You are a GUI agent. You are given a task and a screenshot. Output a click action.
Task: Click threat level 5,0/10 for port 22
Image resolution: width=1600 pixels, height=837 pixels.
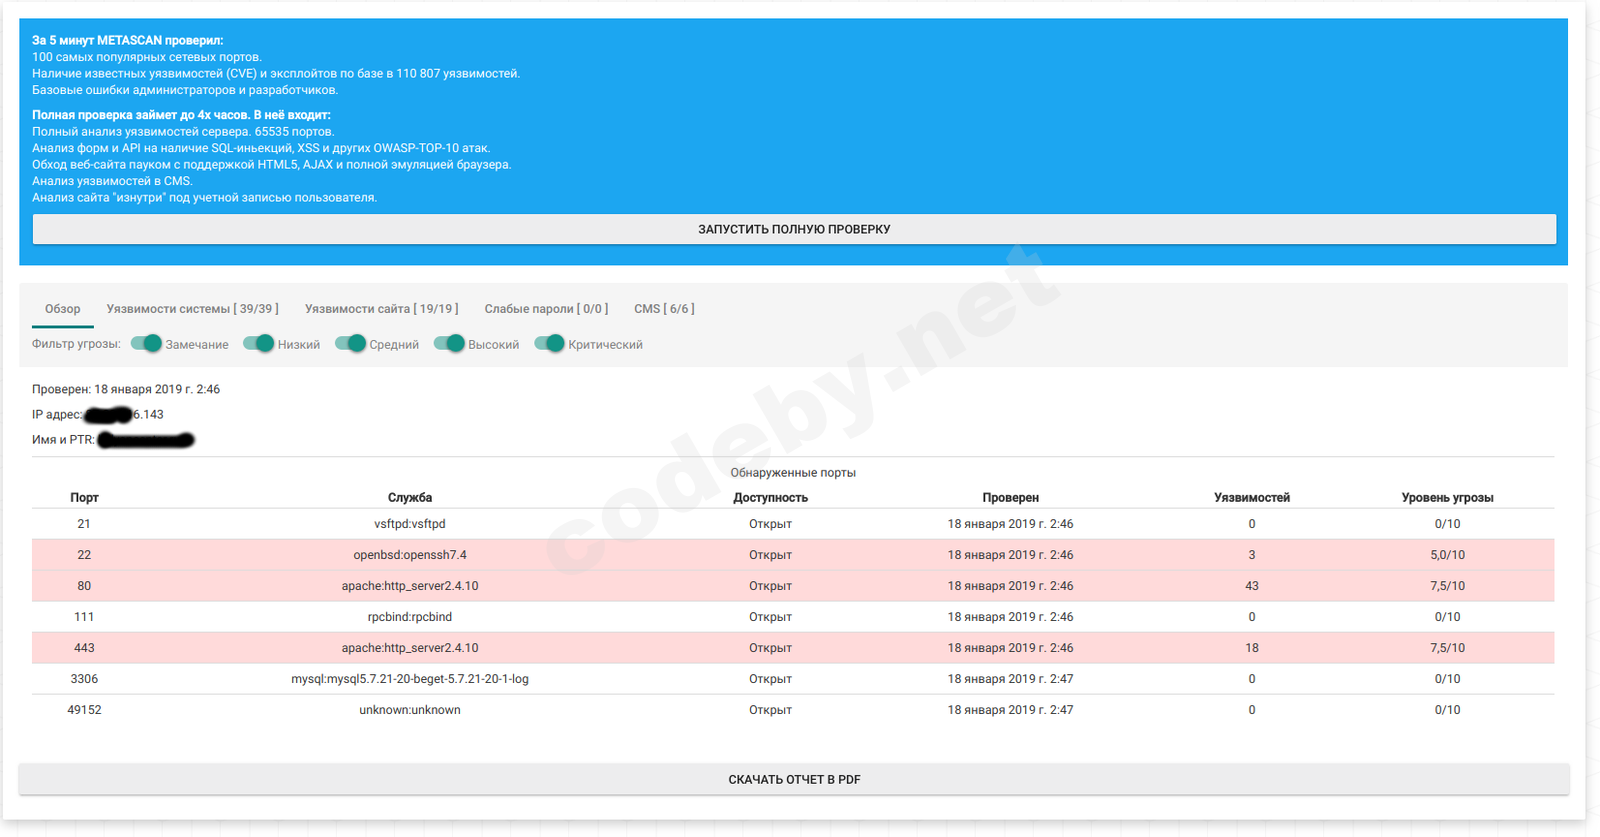coord(1447,555)
